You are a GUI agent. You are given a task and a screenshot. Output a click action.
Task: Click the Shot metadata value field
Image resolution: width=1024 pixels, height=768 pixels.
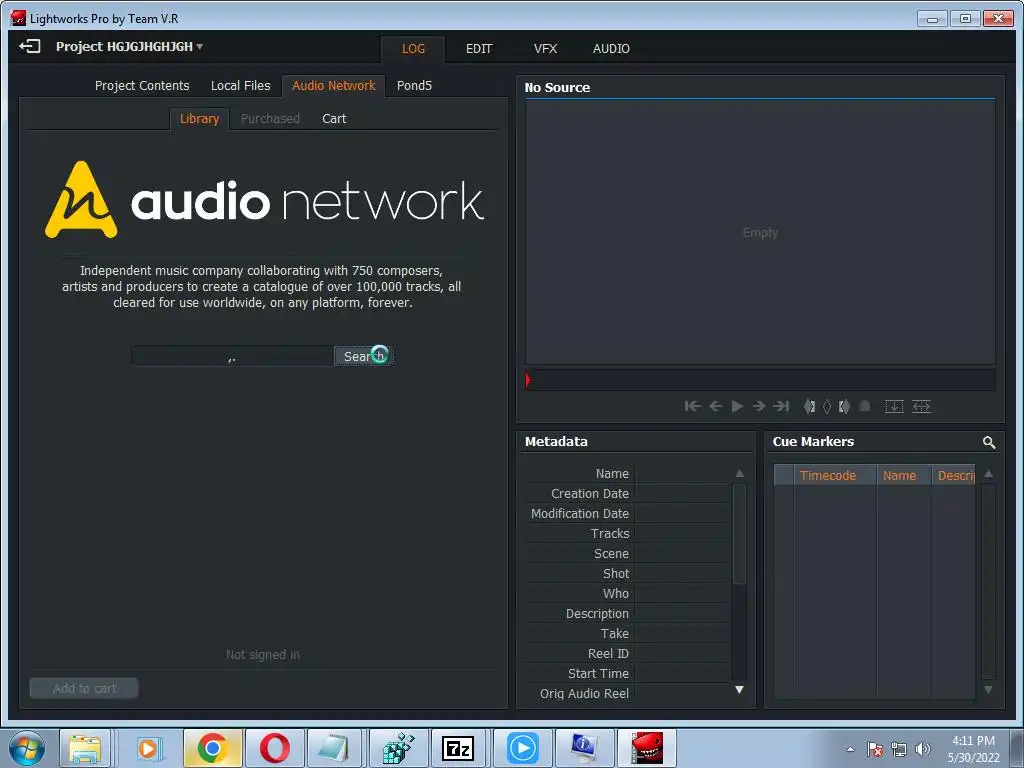tap(682, 573)
